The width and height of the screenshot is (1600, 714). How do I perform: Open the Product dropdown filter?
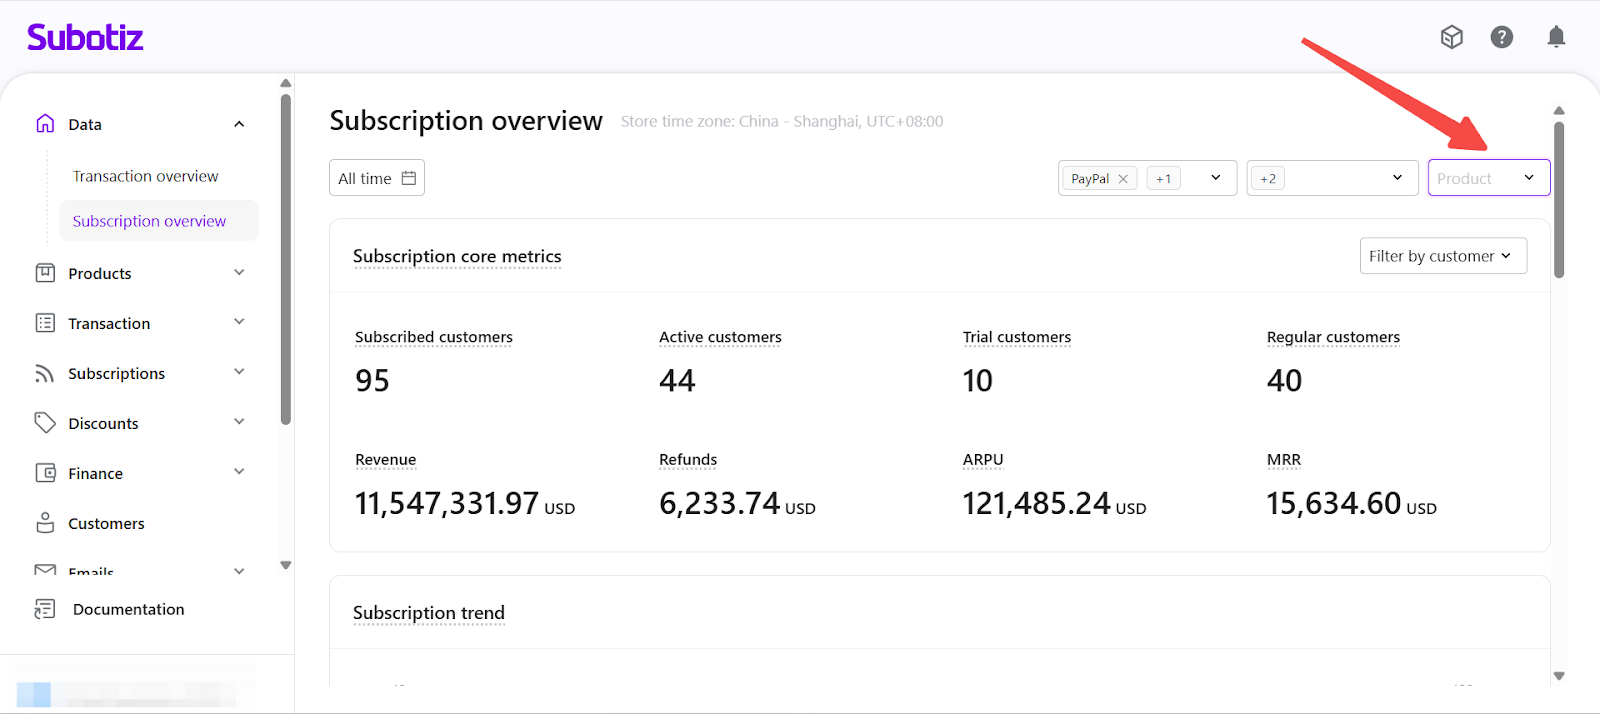click(1488, 178)
